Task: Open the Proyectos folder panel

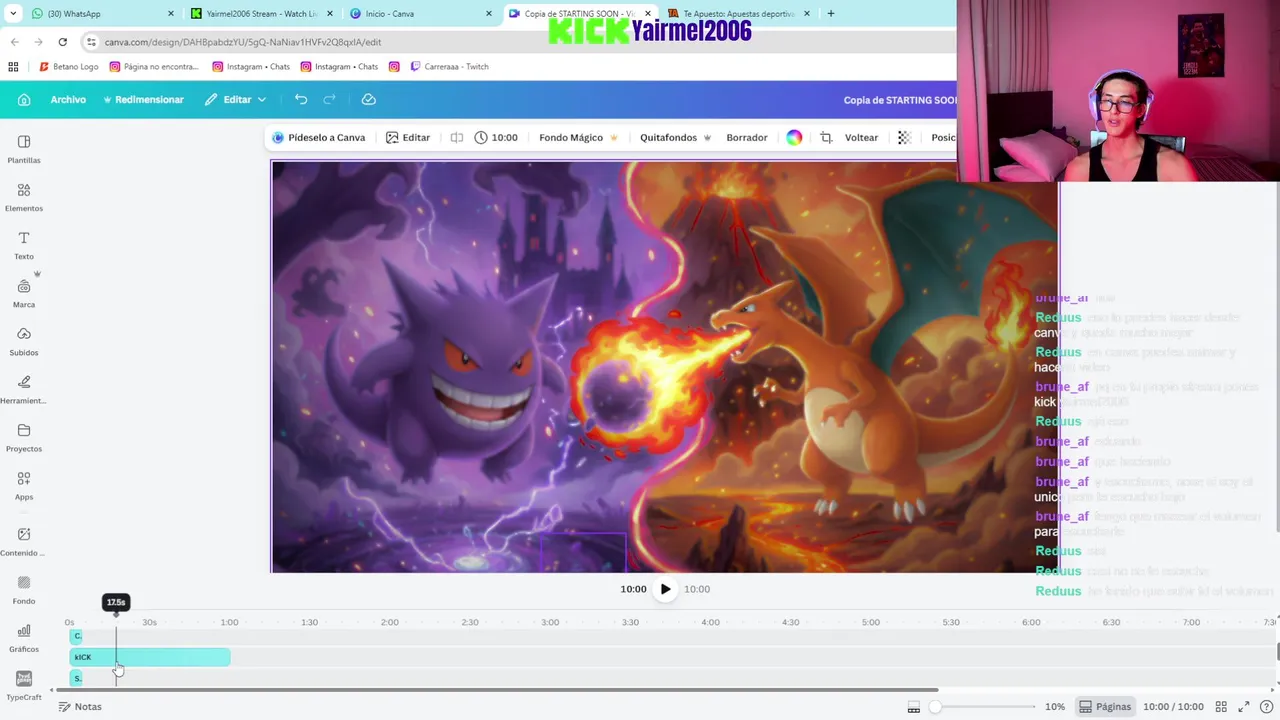Action: coord(24,437)
